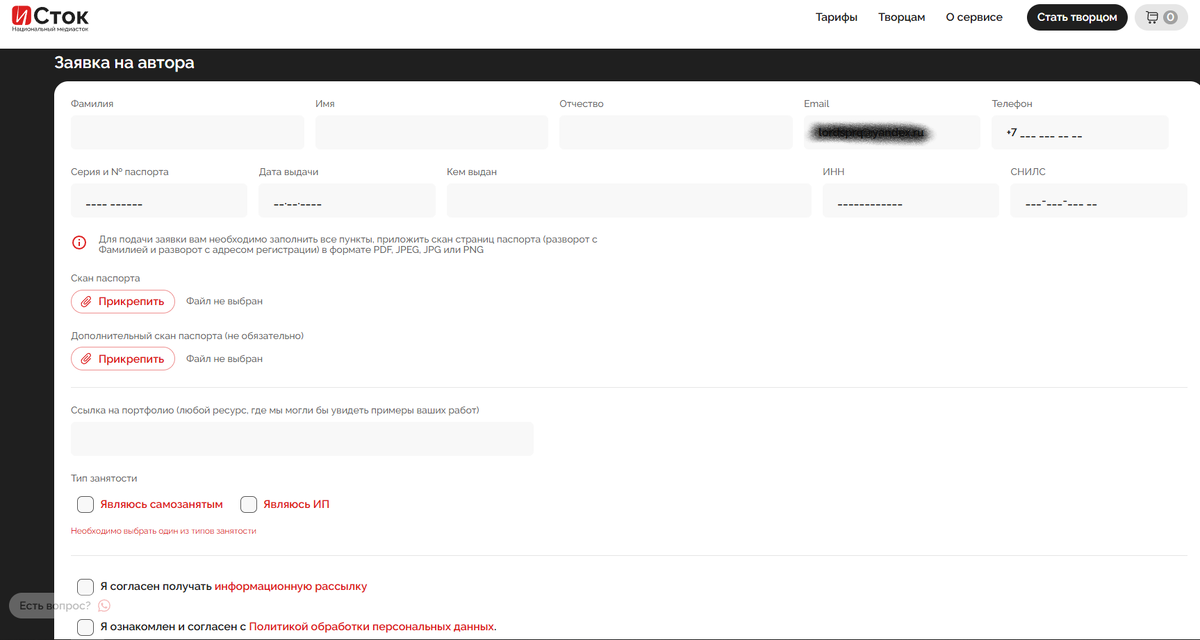
Task: Focus the Email input field
Action: click(x=892, y=132)
